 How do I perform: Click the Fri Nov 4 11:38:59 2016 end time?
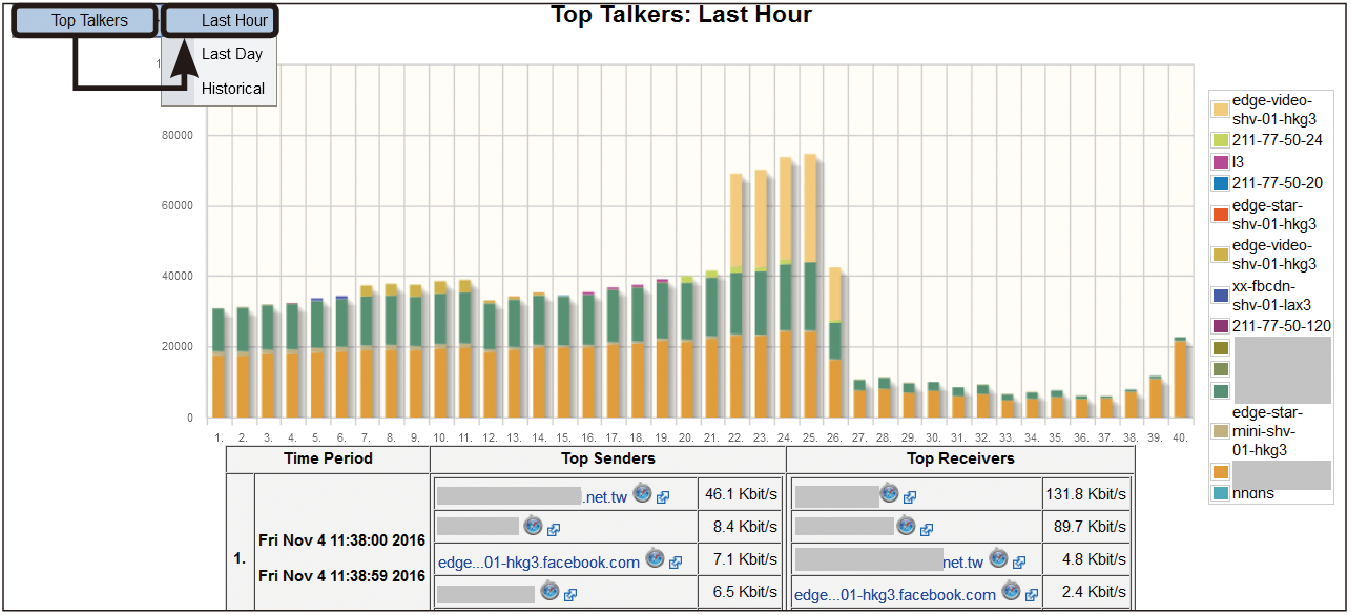341,576
